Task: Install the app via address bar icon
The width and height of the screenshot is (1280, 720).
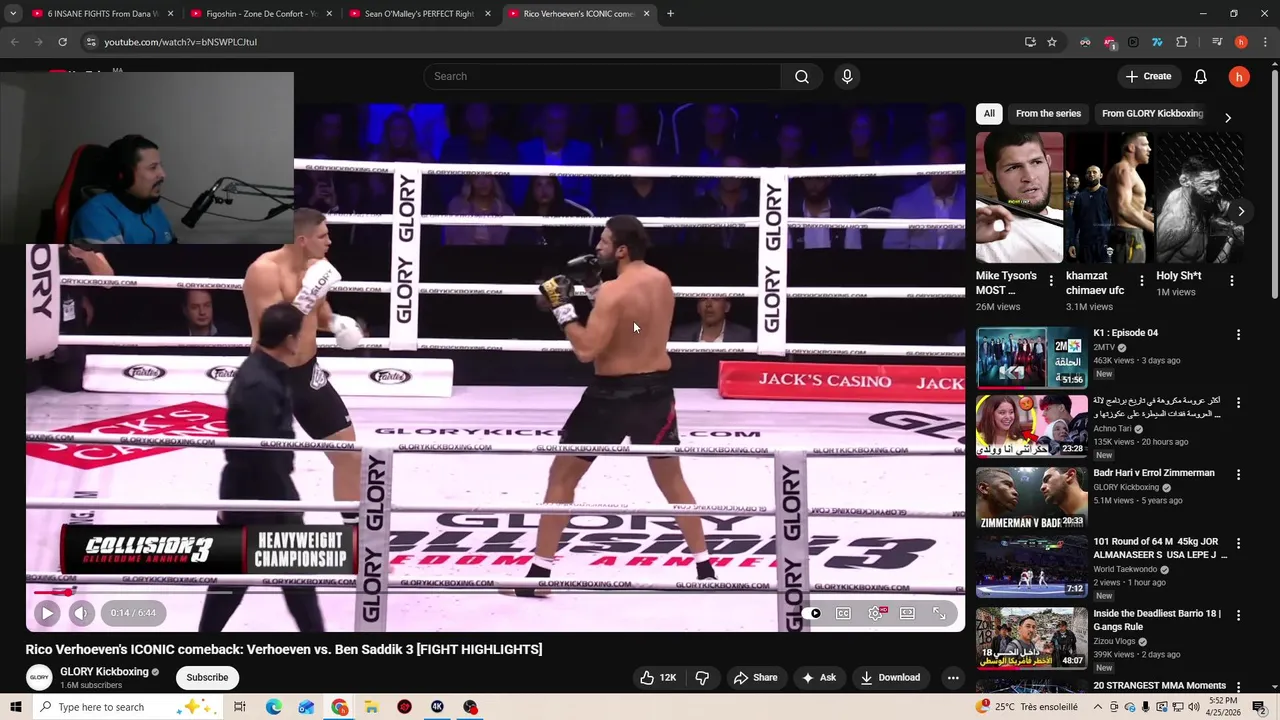Action: (1030, 42)
